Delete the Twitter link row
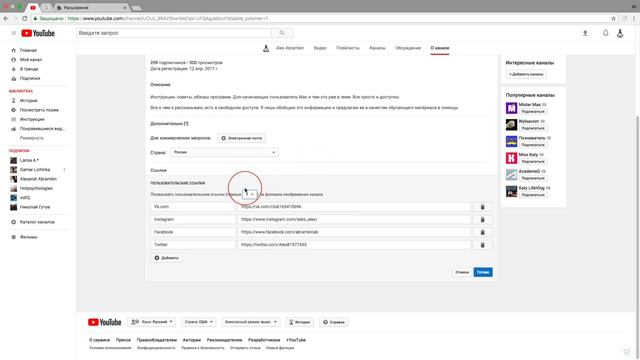This screenshot has height=360, width=640. tap(482, 245)
